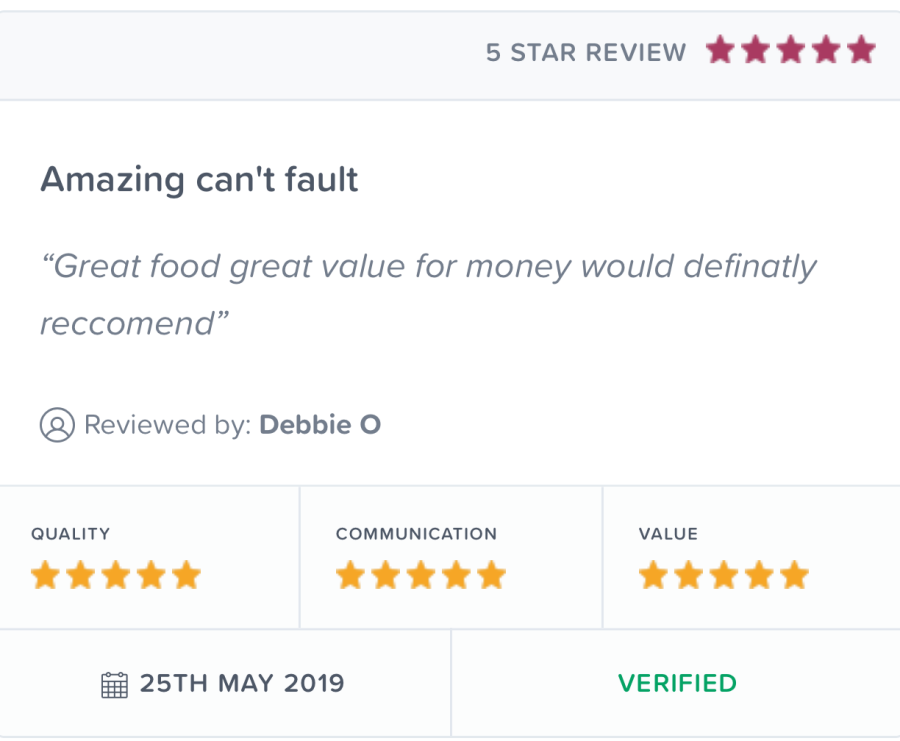The width and height of the screenshot is (900, 741).
Task: Click the user avatar icon beside Reviewed by
Action: pos(57,426)
